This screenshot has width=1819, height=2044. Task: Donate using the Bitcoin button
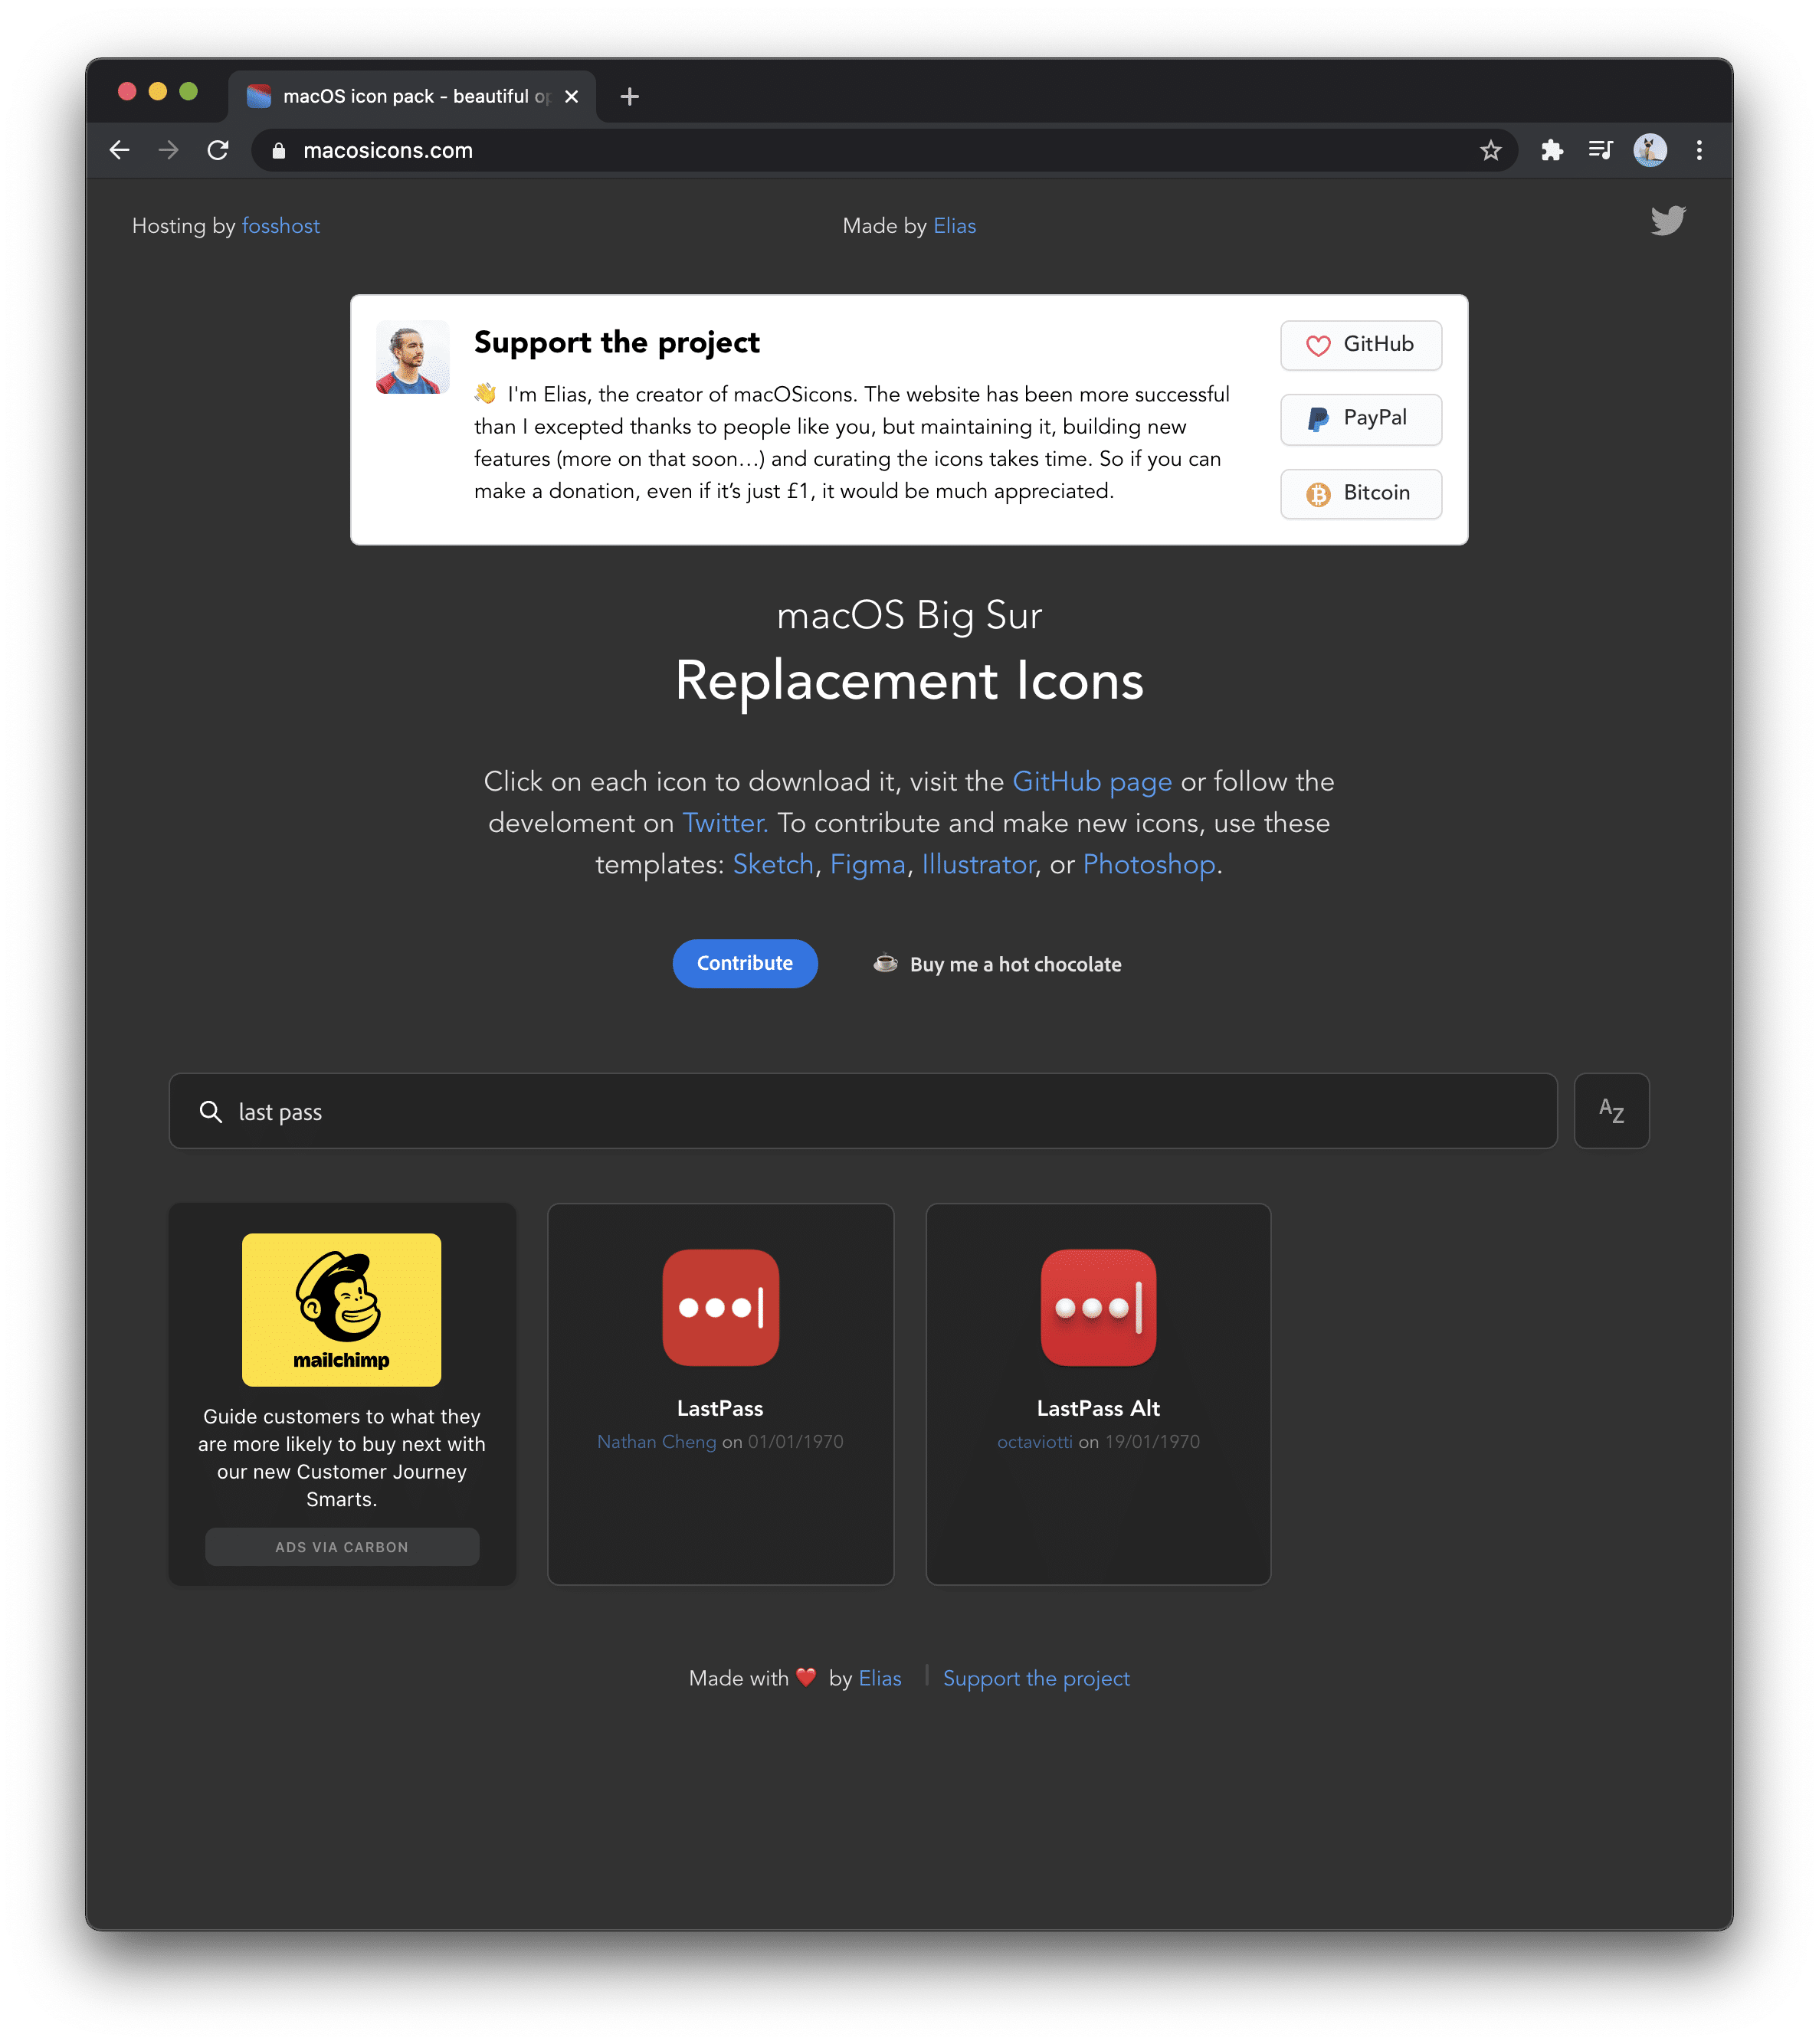(1360, 493)
